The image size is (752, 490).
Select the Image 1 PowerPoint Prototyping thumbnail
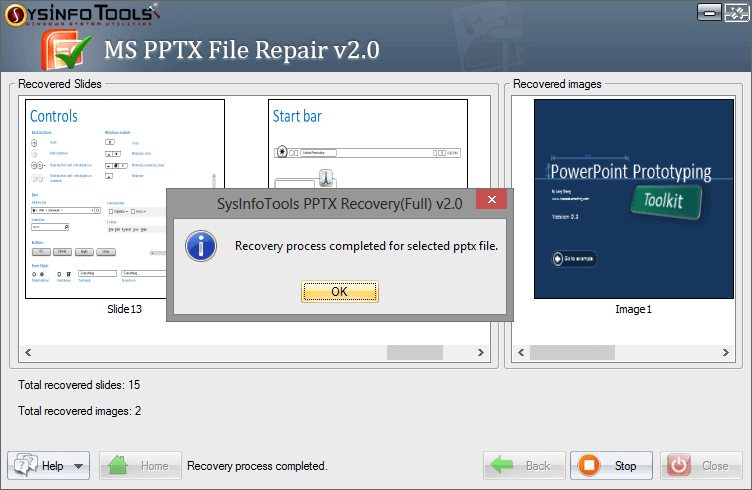tap(634, 199)
